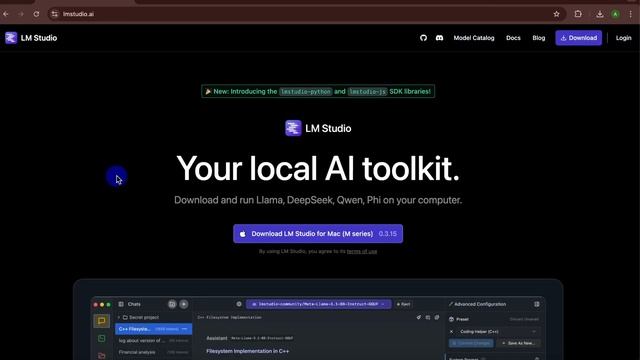Open the Docs nav item
The height and width of the screenshot is (360, 640).
[513, 38]
